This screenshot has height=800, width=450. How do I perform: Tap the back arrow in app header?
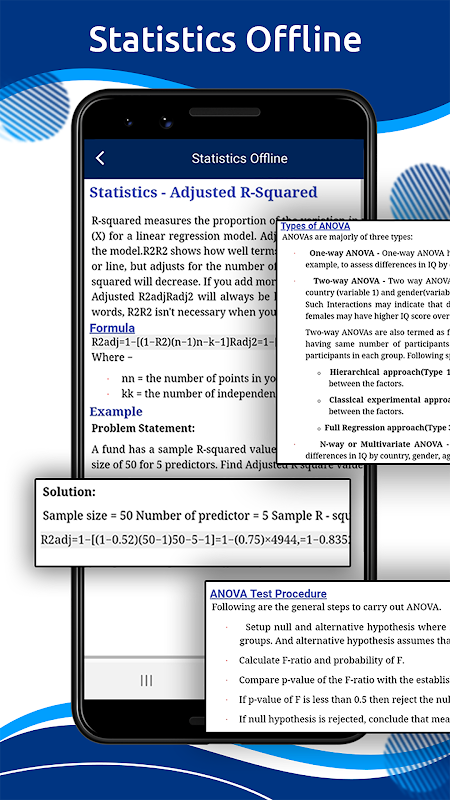pos(100,158)
